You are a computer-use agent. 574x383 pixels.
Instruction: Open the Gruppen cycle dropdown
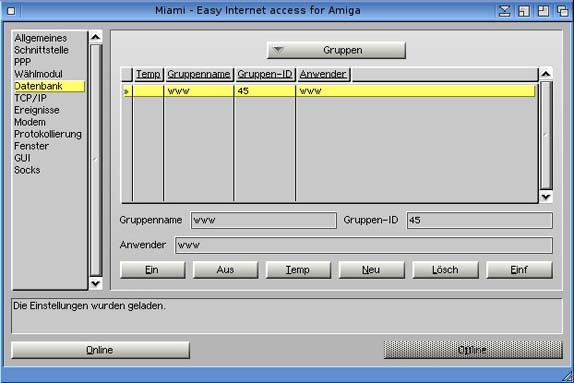(336, 50)
